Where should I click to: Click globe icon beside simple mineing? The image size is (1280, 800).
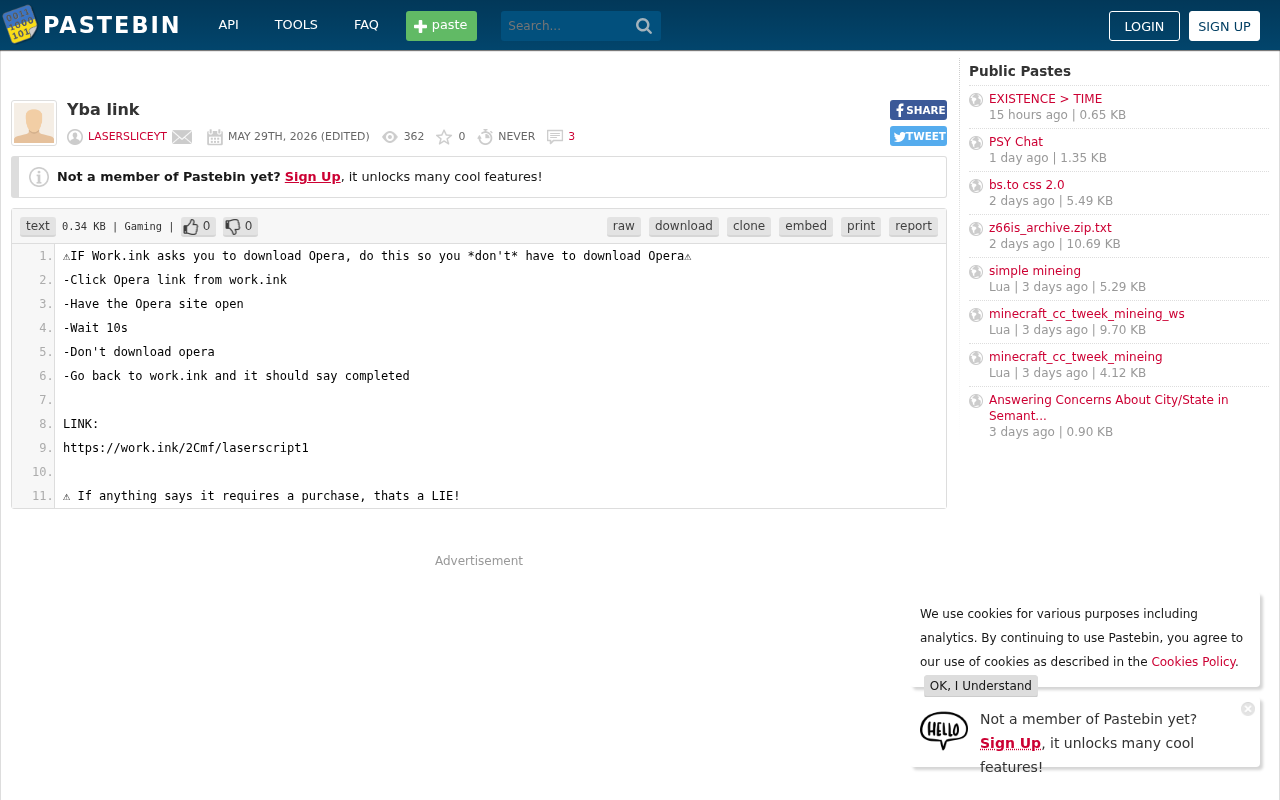976,272
